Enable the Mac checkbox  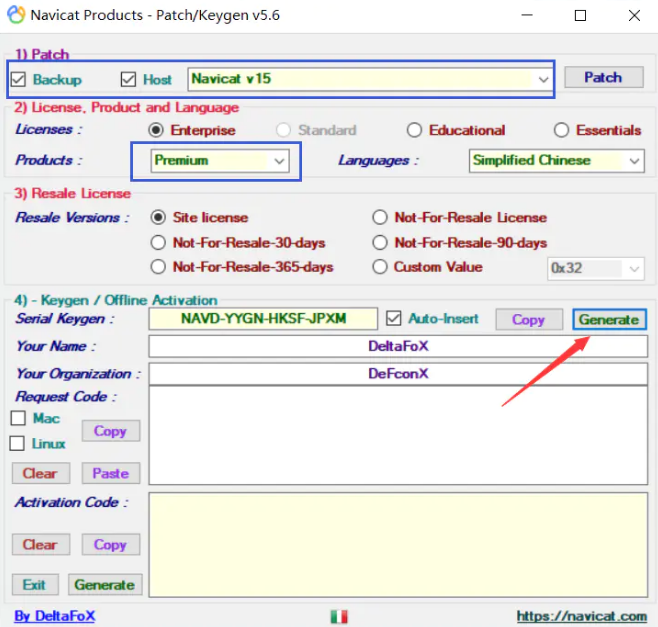point(18,418)
